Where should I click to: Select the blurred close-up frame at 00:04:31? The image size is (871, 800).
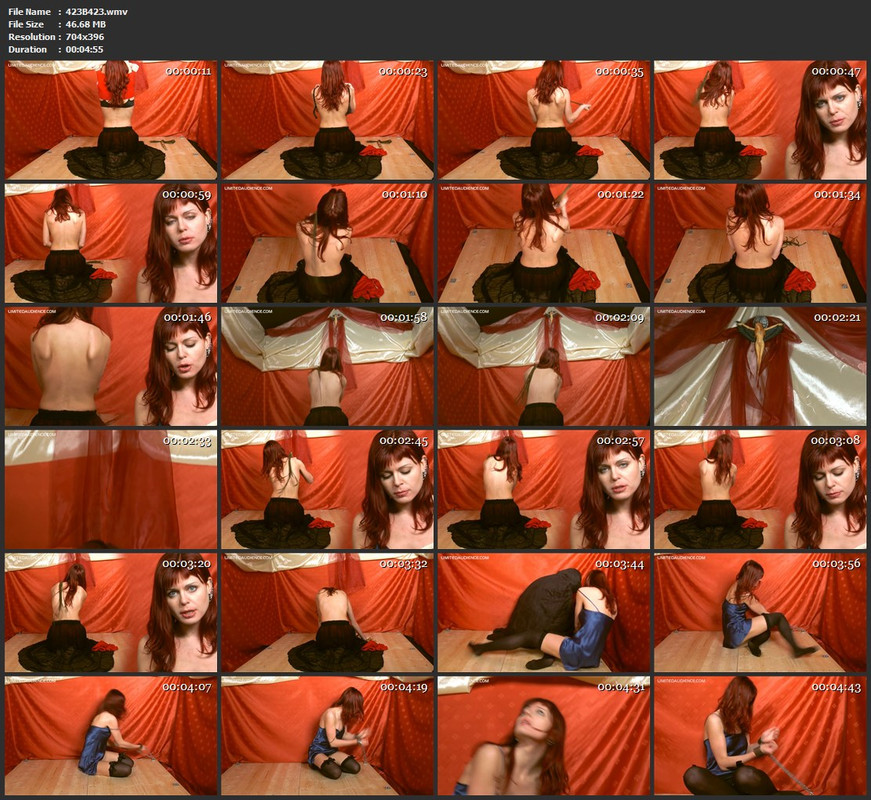(544, 736)
